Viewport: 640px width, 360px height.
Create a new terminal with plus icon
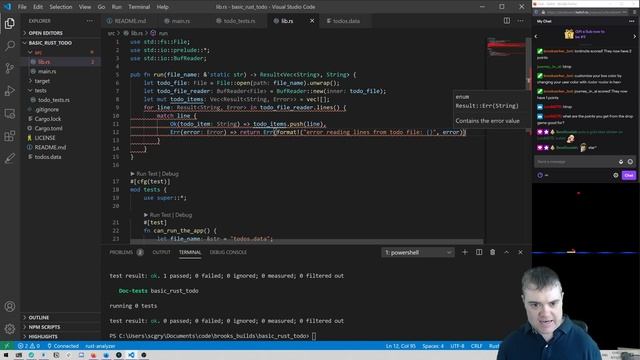[464, 252]
